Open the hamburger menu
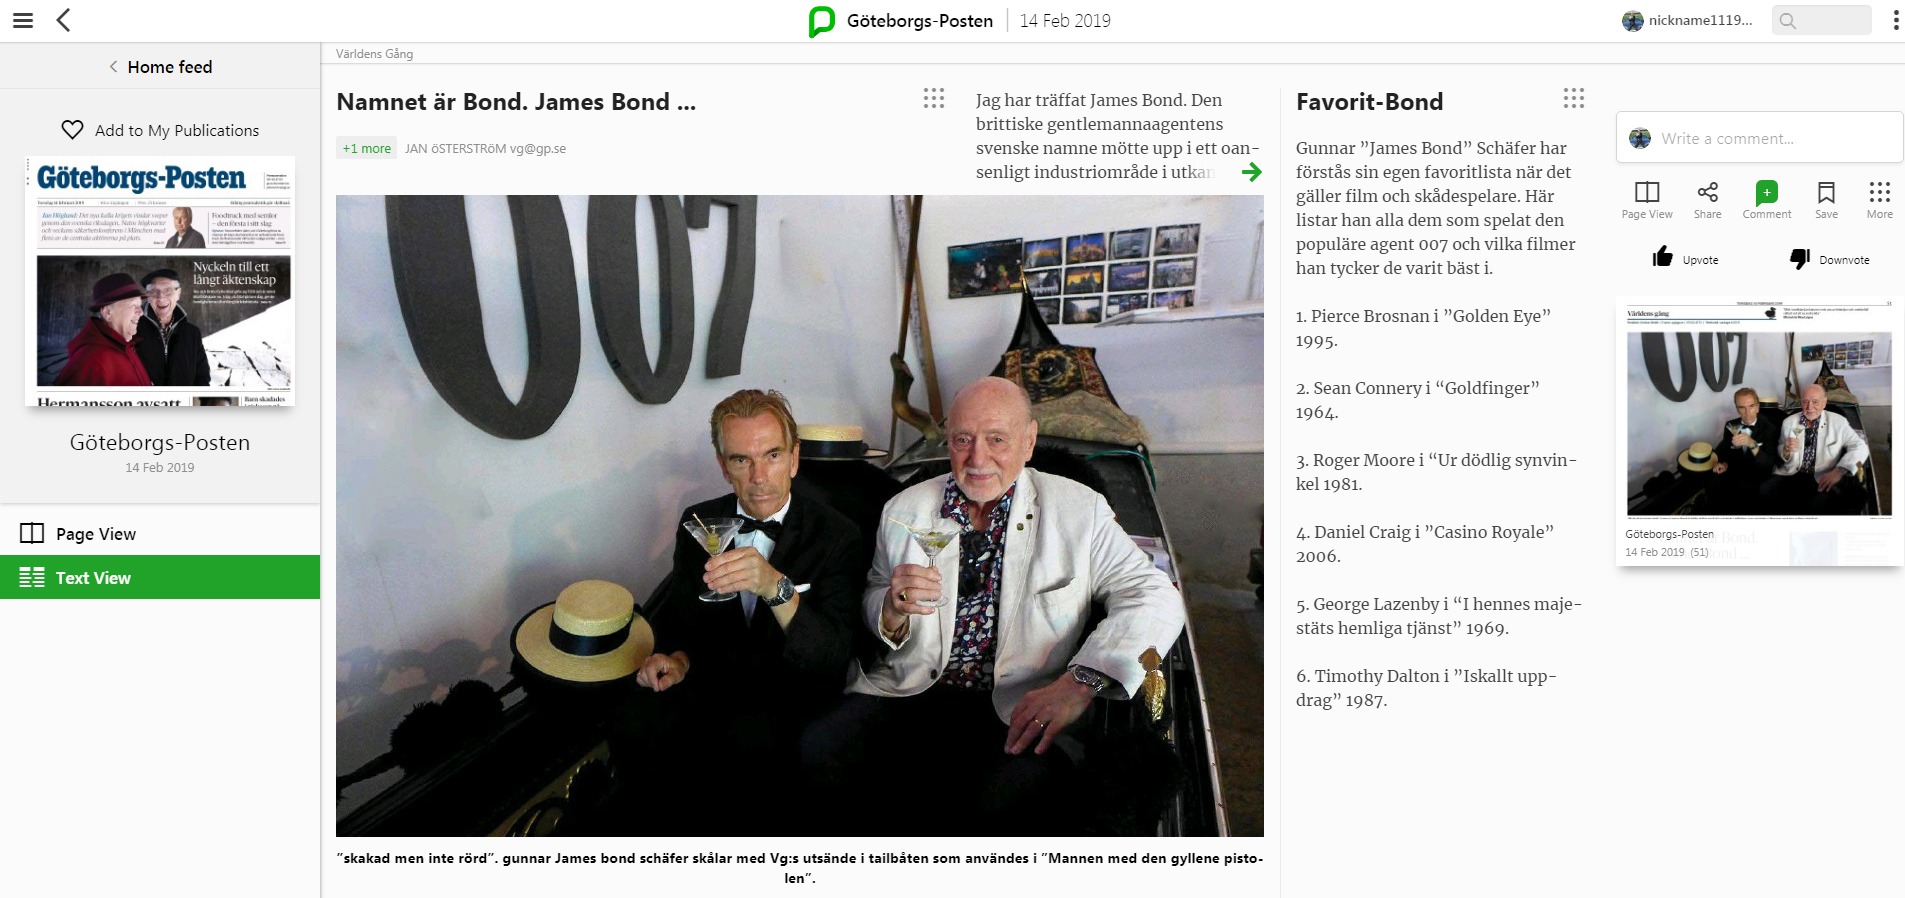 pyautogui.click(x=23, y=20)
